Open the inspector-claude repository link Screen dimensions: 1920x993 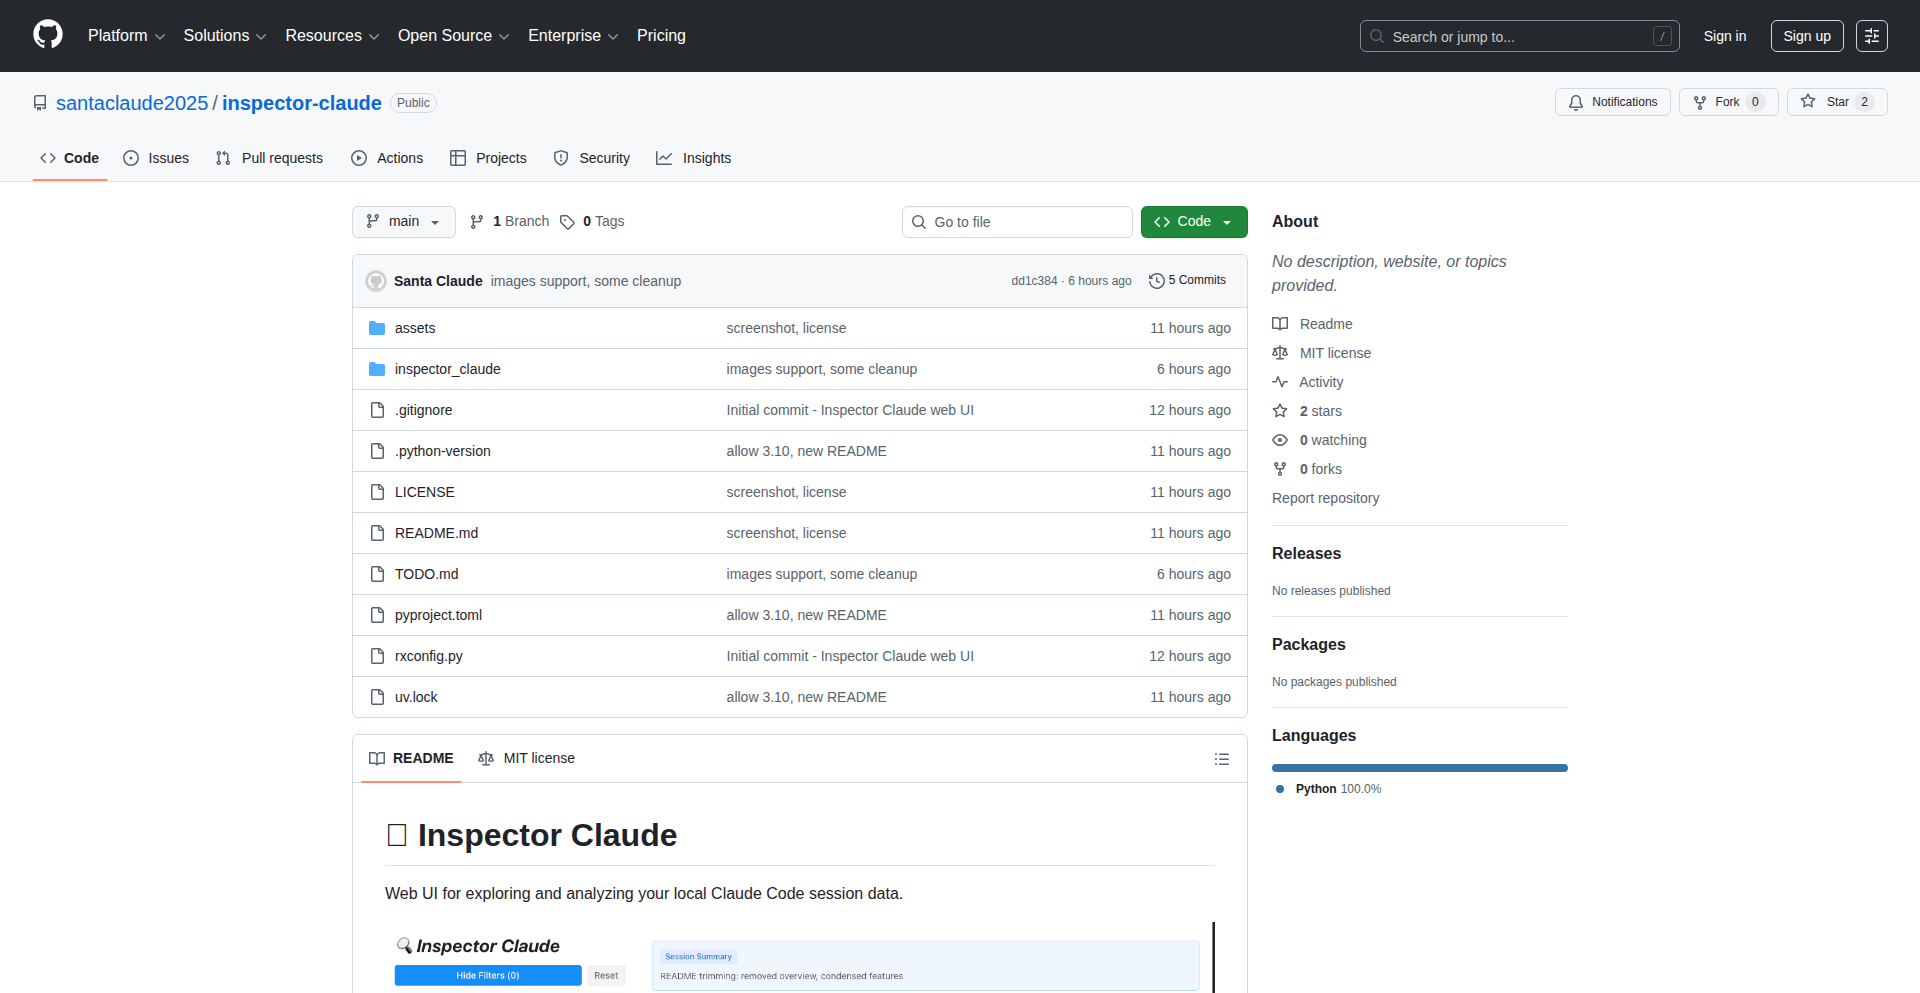click(x=302, y=103)
